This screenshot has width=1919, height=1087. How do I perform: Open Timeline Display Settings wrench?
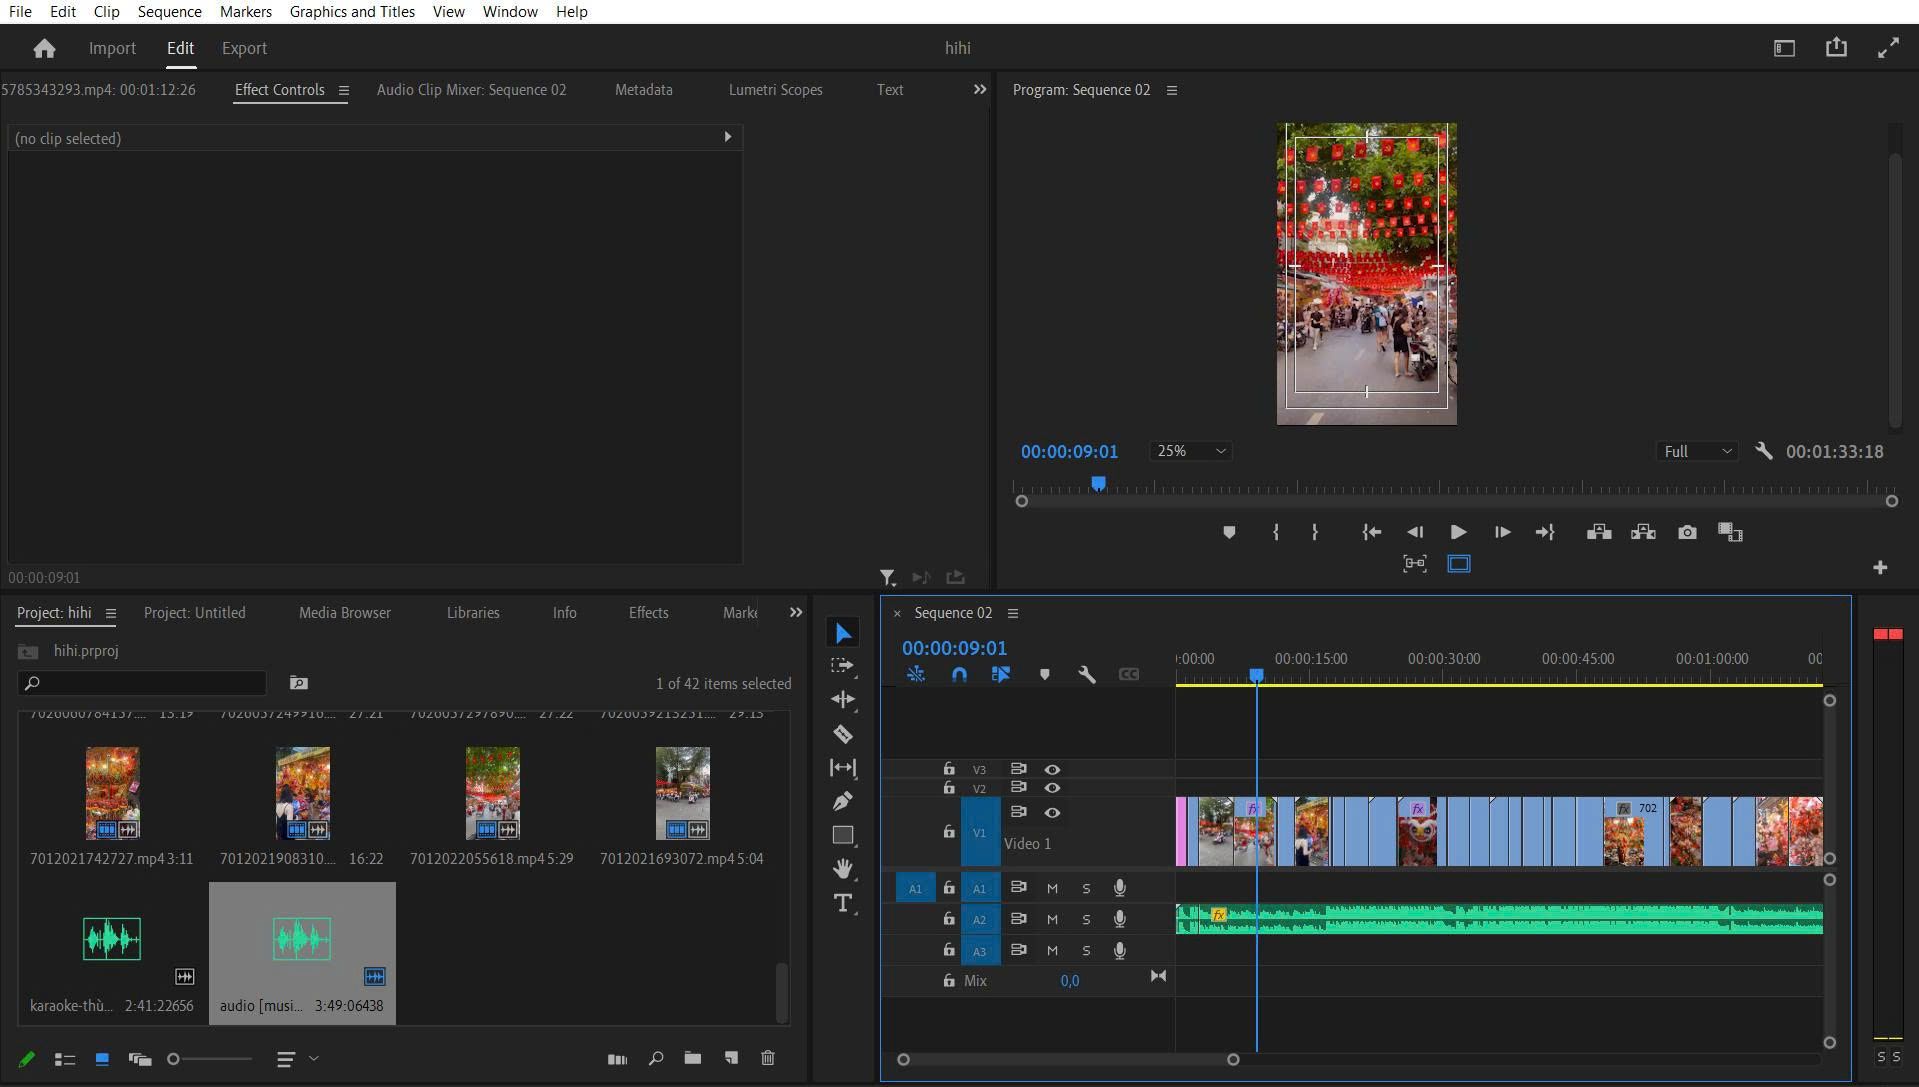coord(1087,675)
